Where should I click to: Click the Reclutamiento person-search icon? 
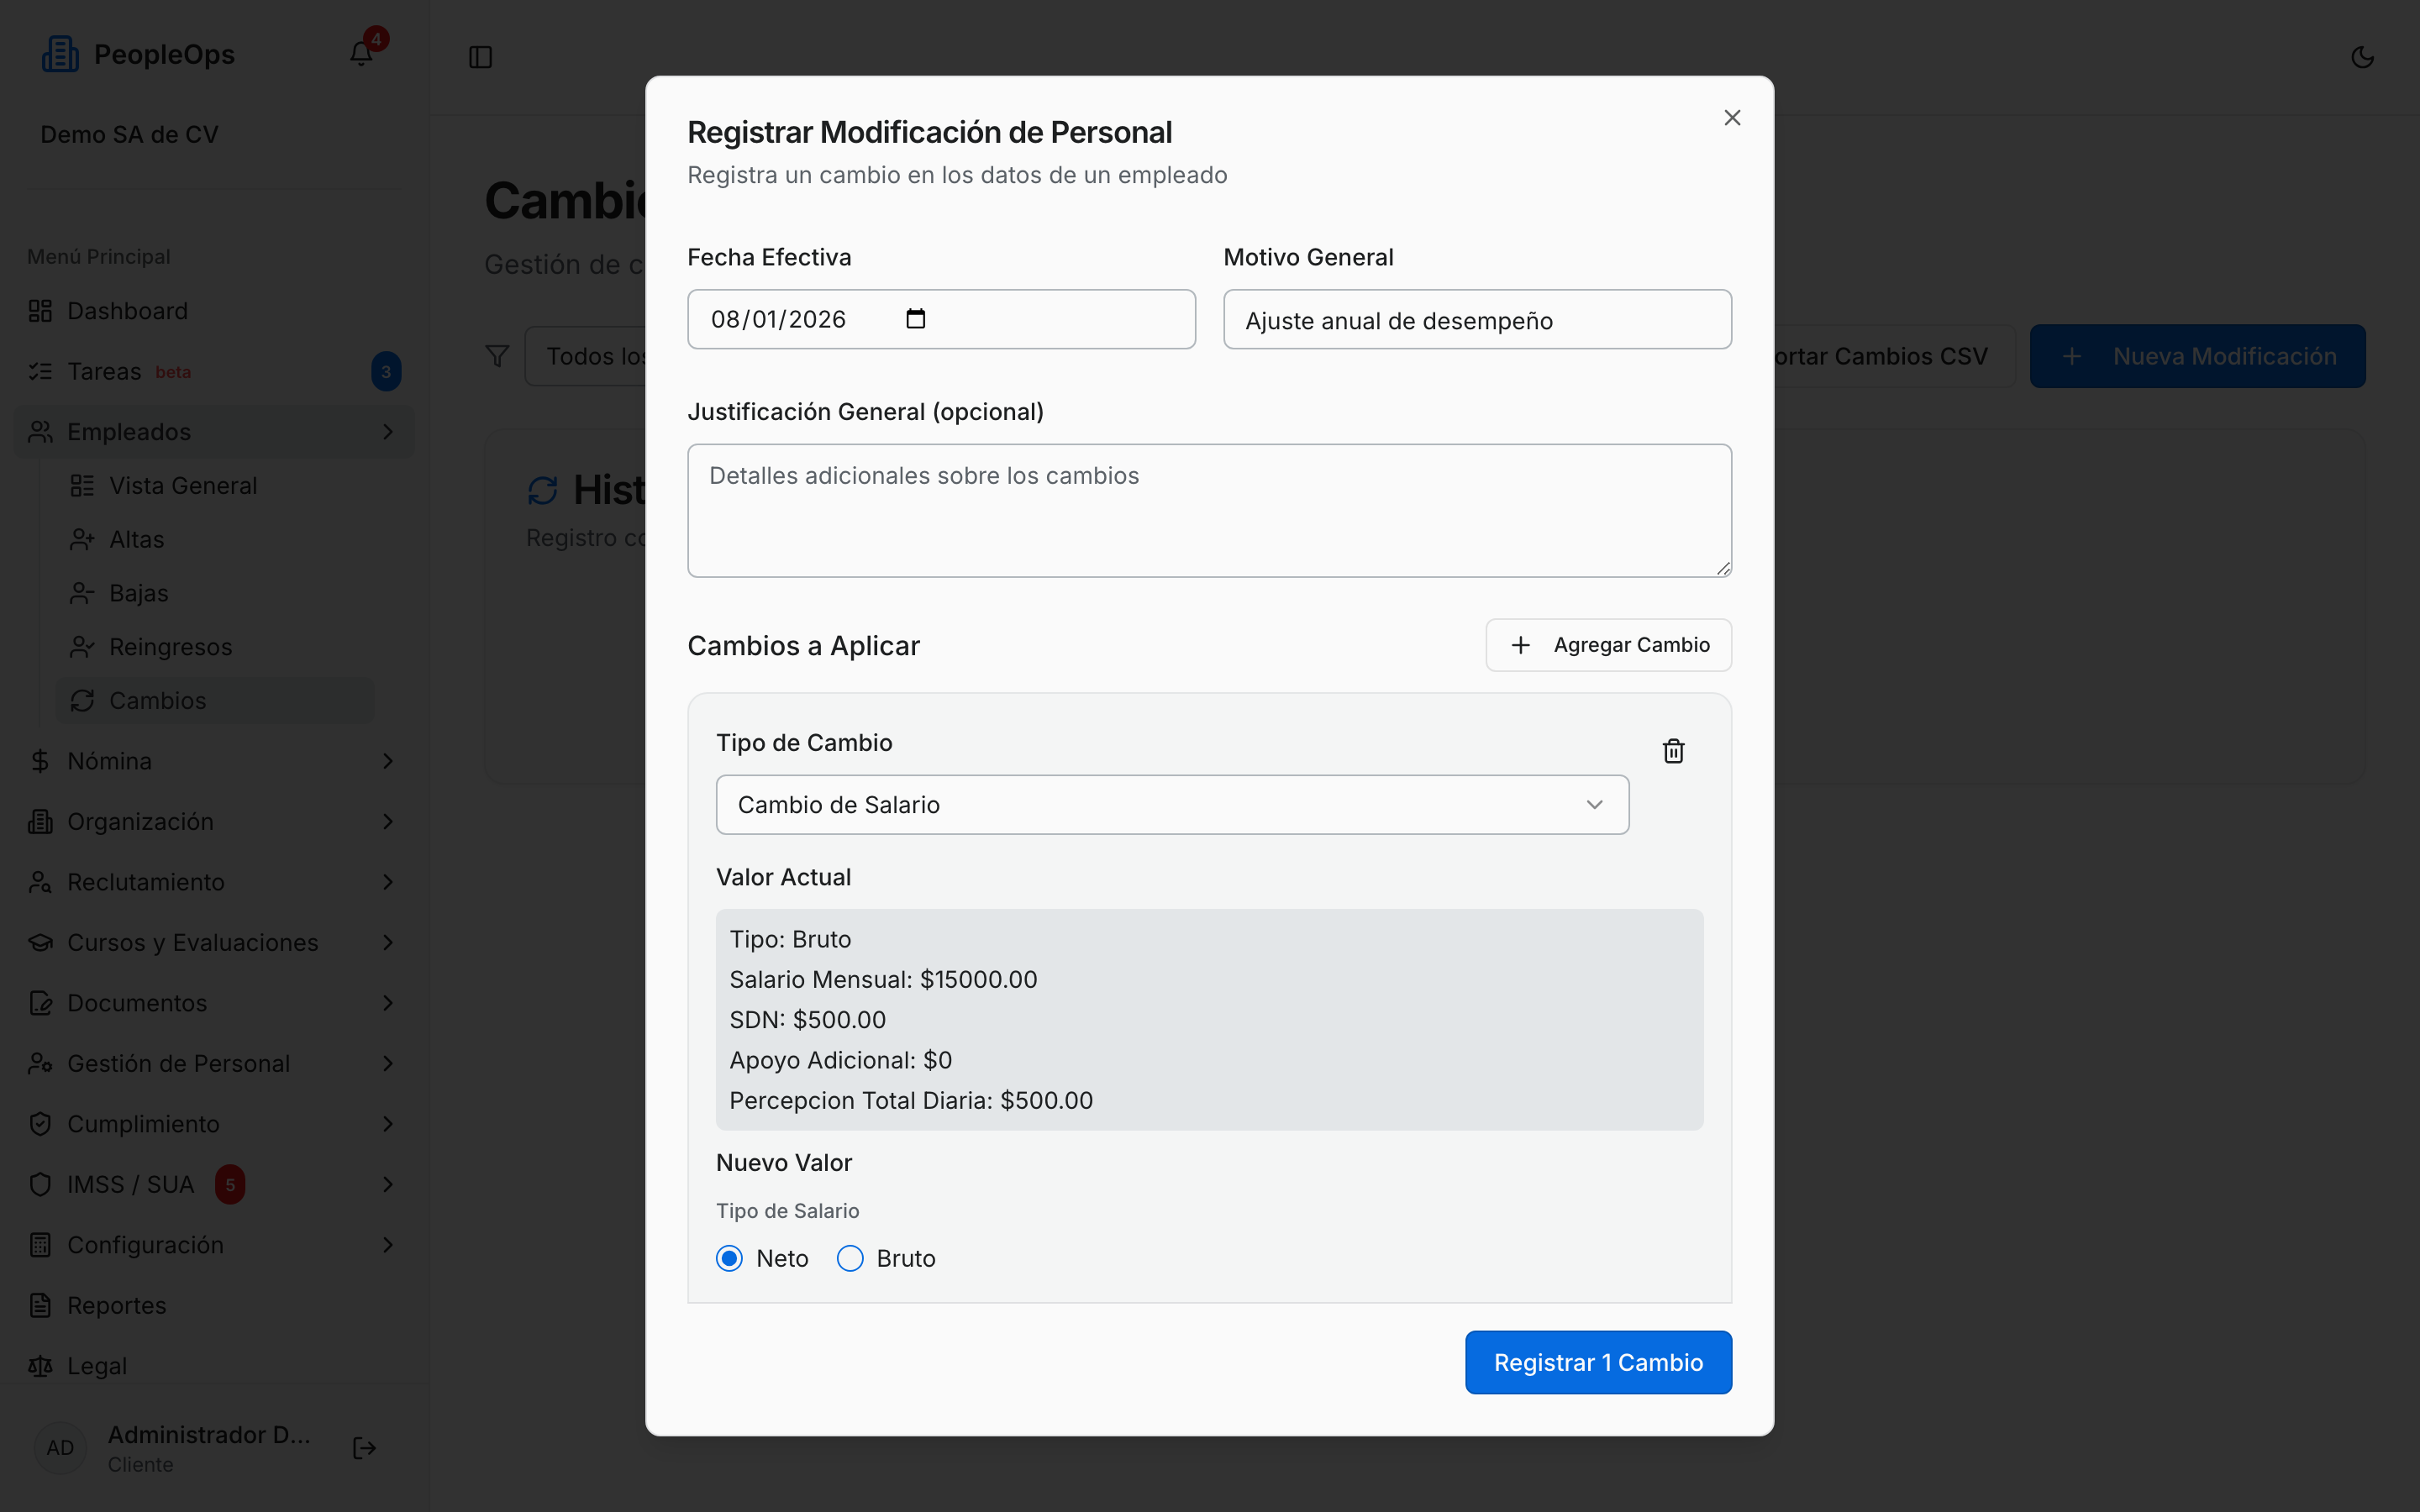click(40, 882)
